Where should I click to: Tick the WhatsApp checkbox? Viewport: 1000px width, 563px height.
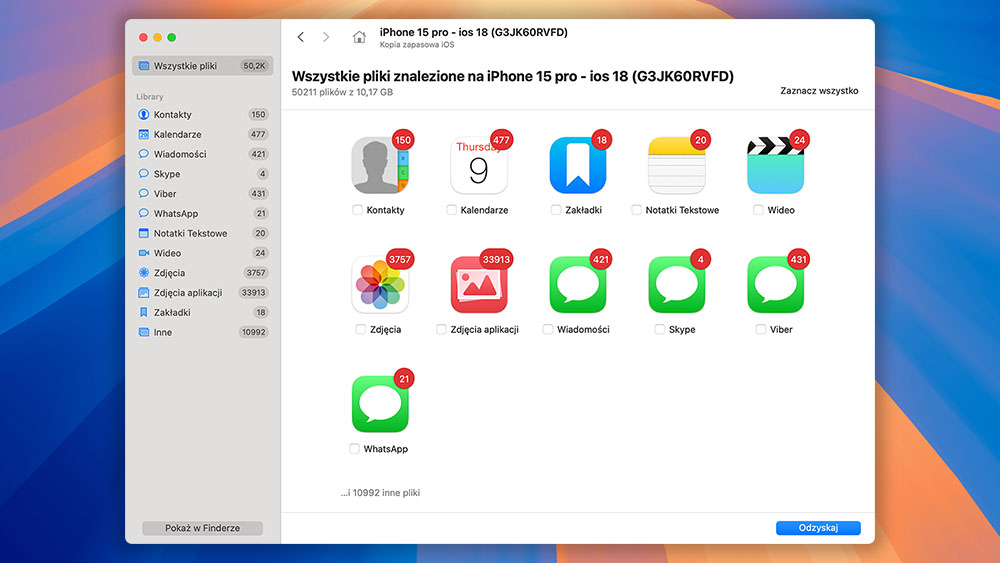point(355,449)
